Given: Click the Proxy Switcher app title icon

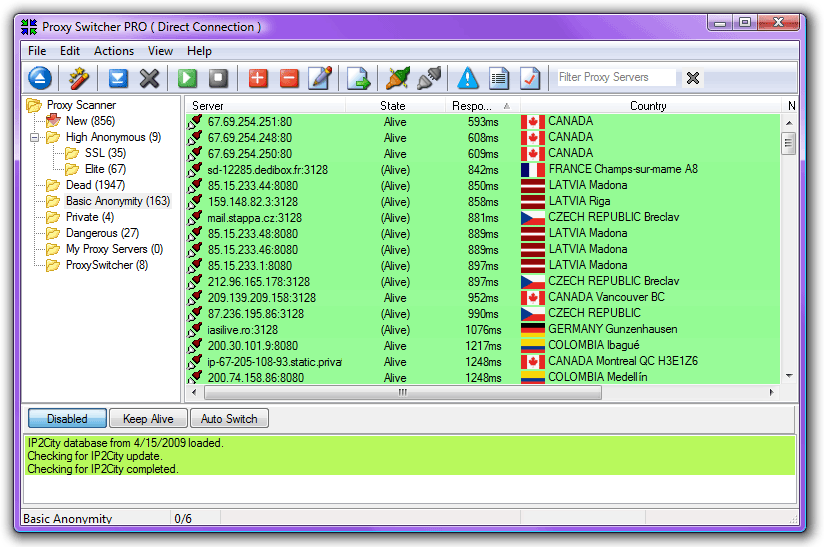Looking at the screenshot, I should [x=29, y=27].
